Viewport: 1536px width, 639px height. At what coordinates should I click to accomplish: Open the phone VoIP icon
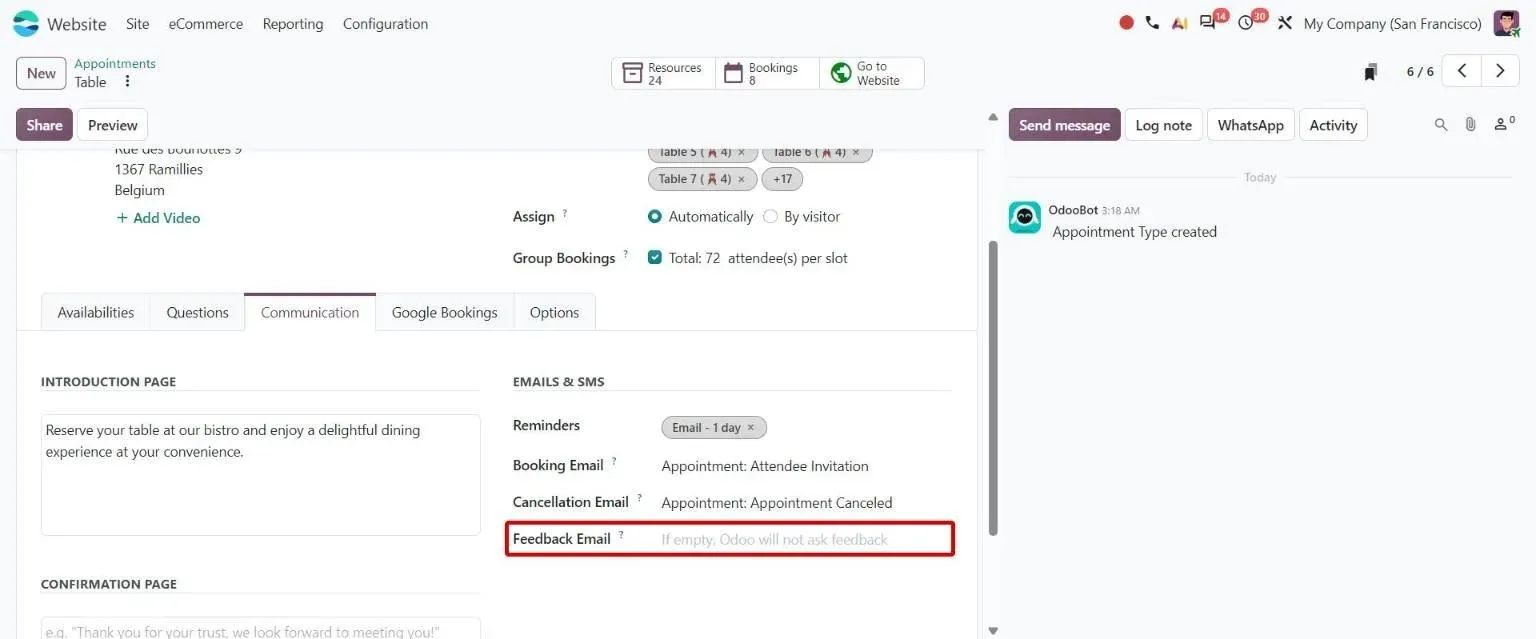[x=1152, y=23]
